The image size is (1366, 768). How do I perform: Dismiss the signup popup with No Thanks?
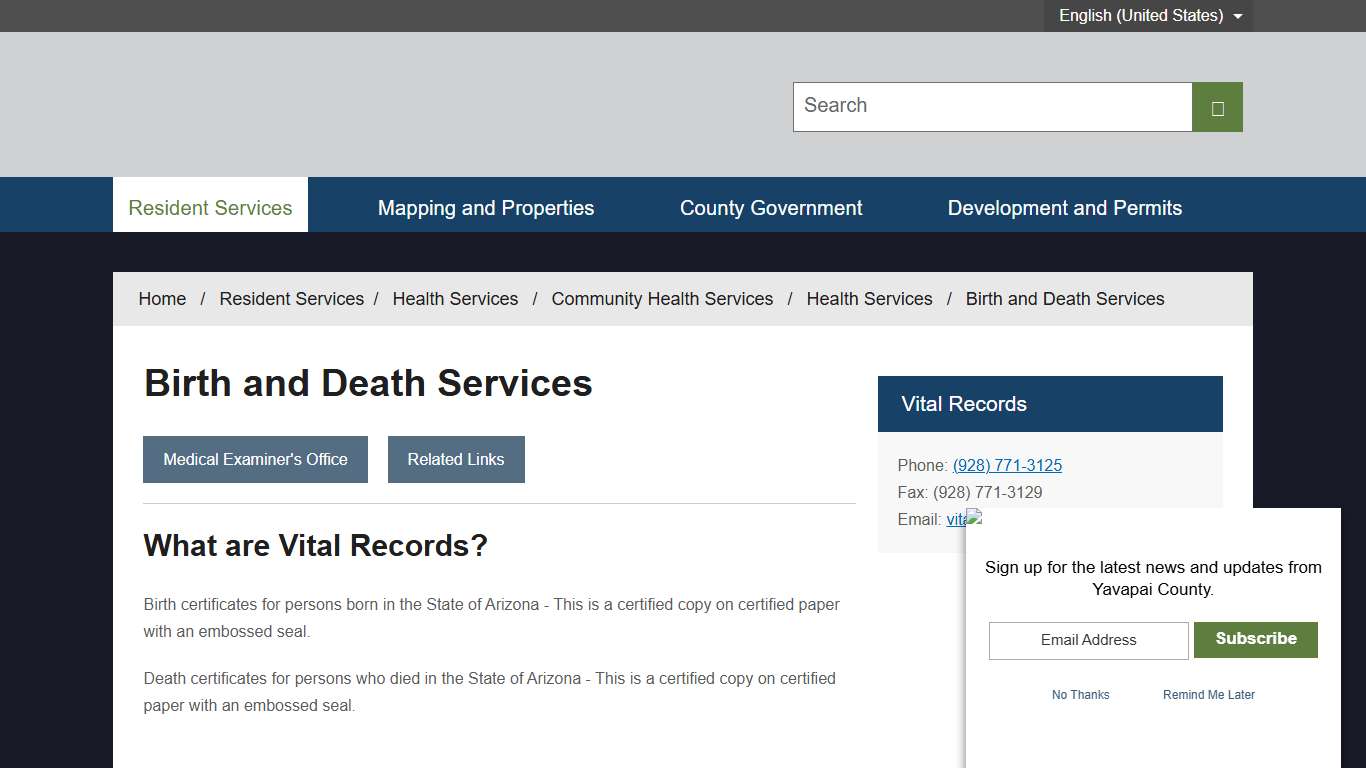tap(1080, 694)
